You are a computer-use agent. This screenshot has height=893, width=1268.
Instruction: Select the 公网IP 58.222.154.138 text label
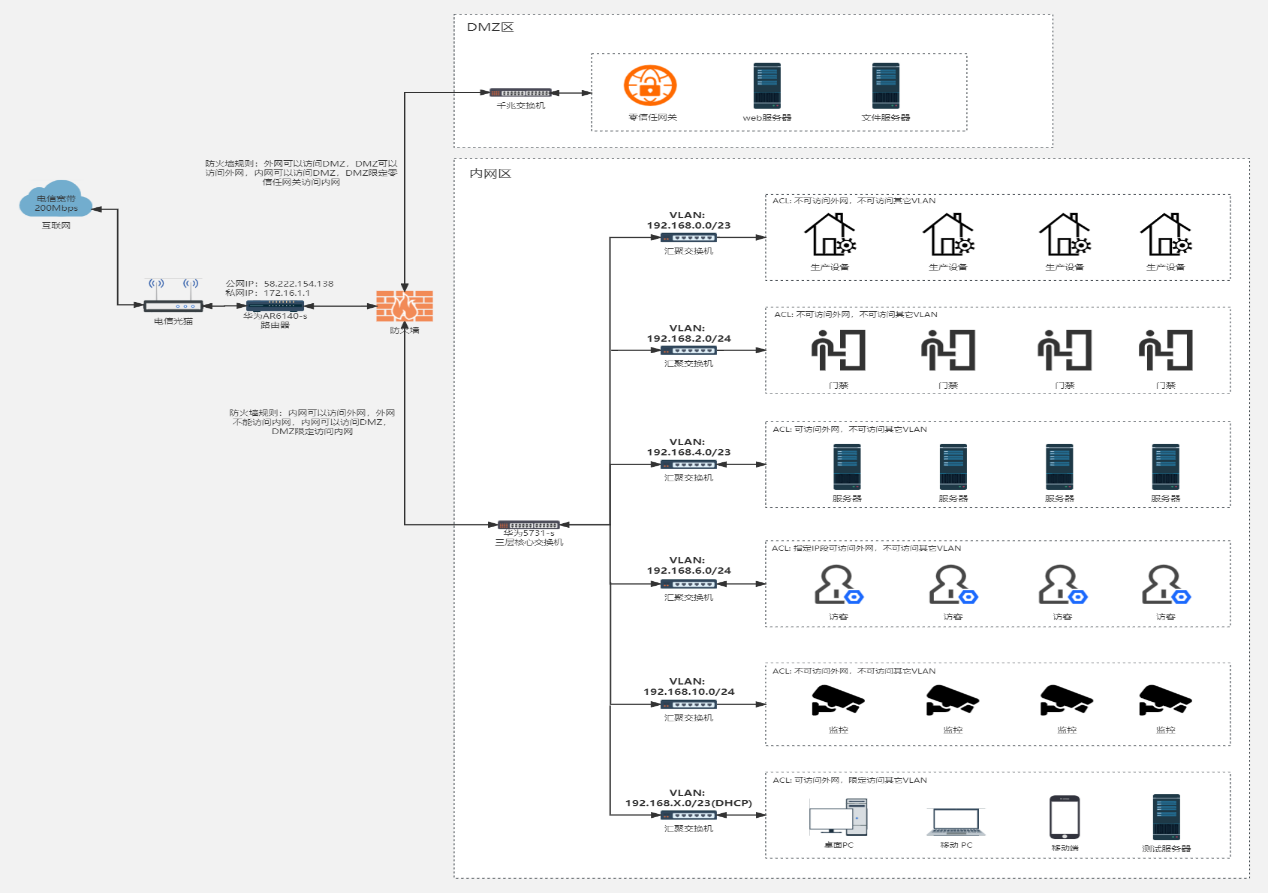point(280,283)
